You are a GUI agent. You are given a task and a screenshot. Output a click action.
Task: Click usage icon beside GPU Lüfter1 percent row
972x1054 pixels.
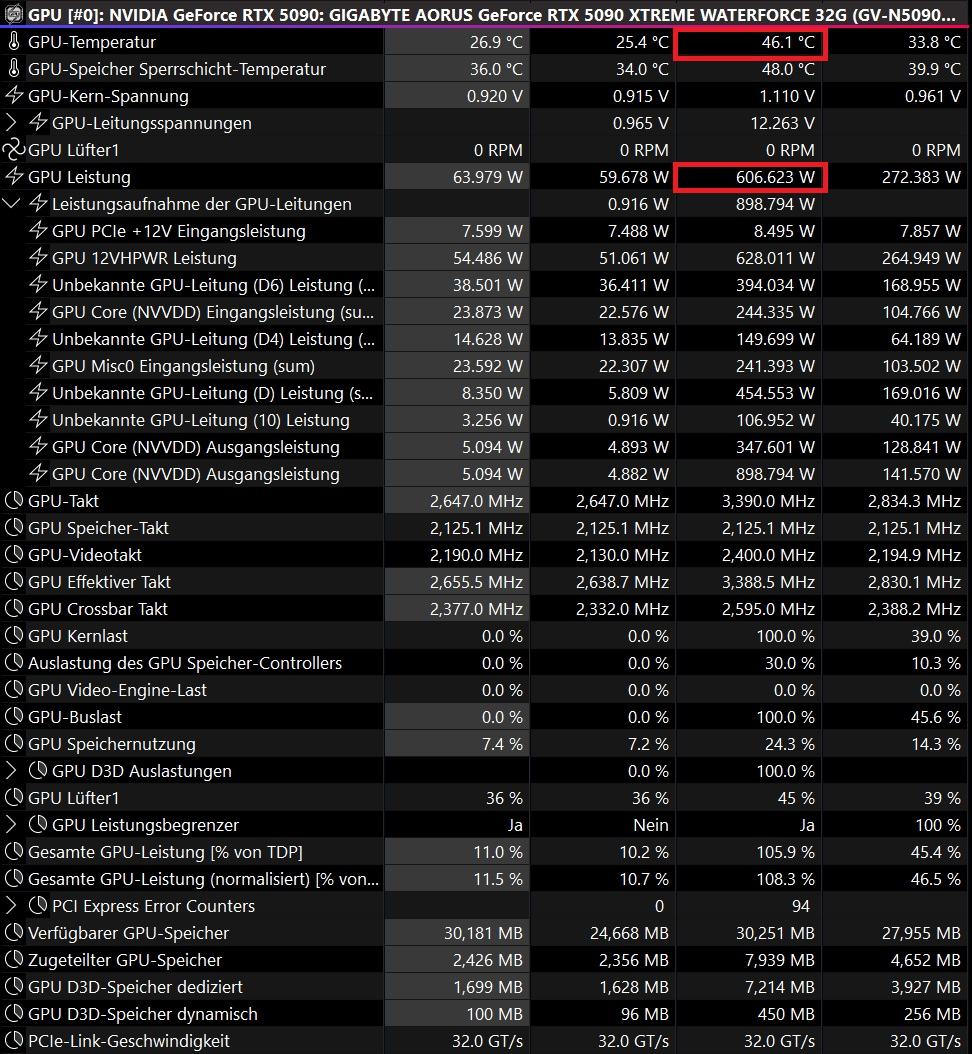tap(13, 797)
